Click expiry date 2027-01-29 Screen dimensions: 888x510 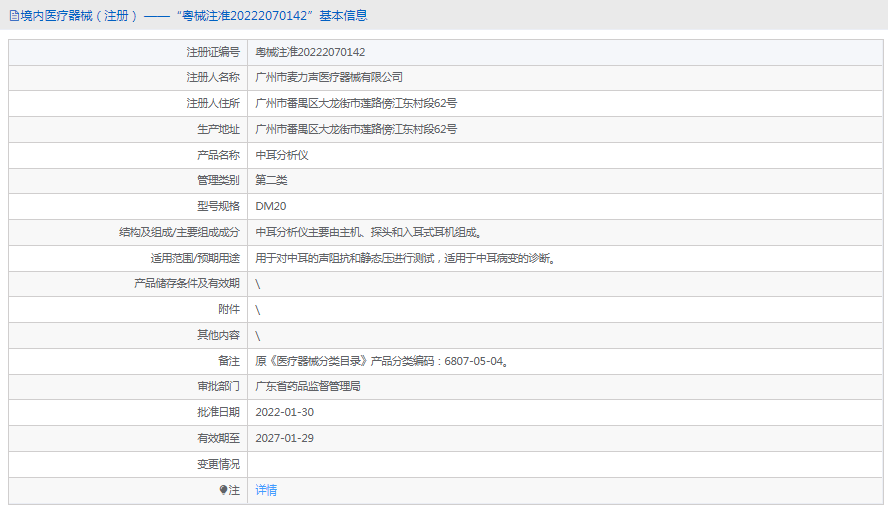pos(284,439)
